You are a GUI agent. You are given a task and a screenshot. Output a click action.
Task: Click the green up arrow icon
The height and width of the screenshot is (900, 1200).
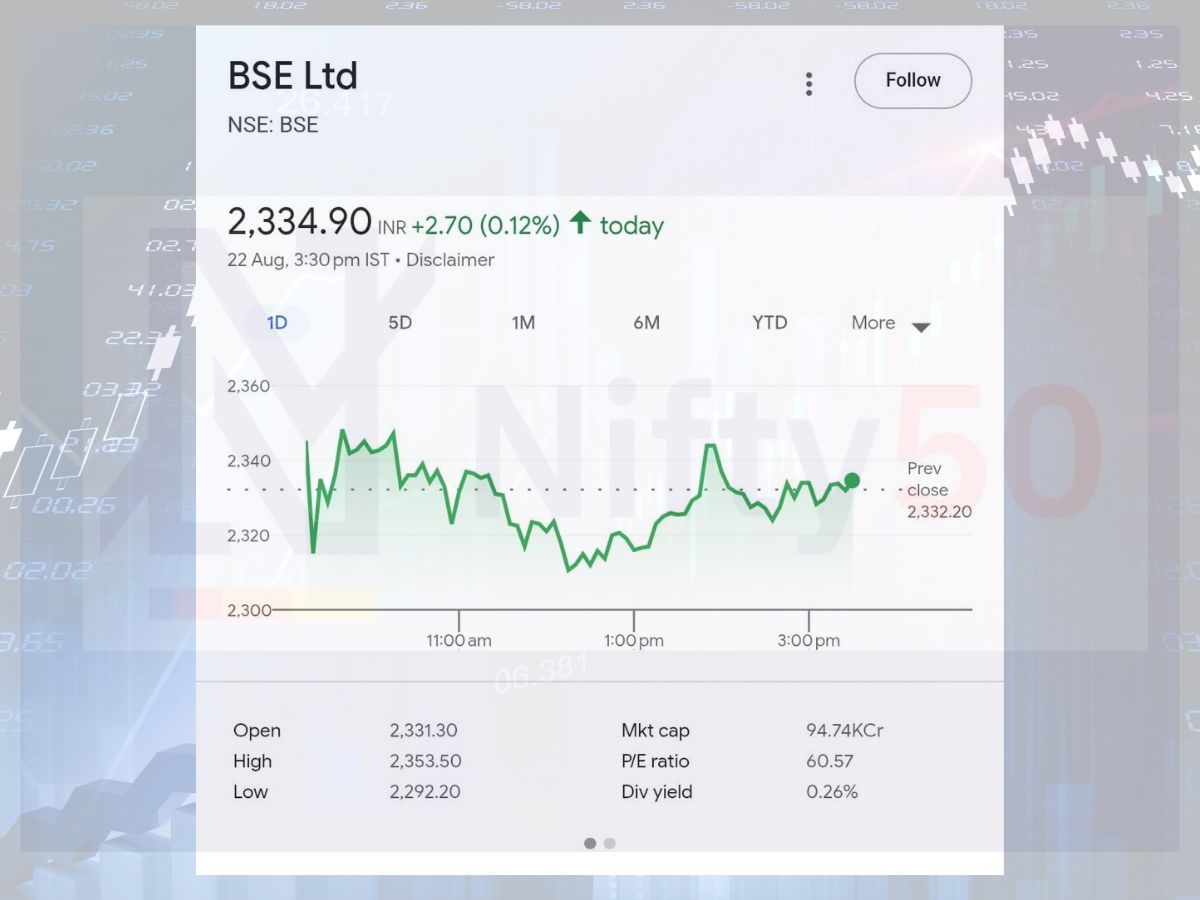[579, 224]
